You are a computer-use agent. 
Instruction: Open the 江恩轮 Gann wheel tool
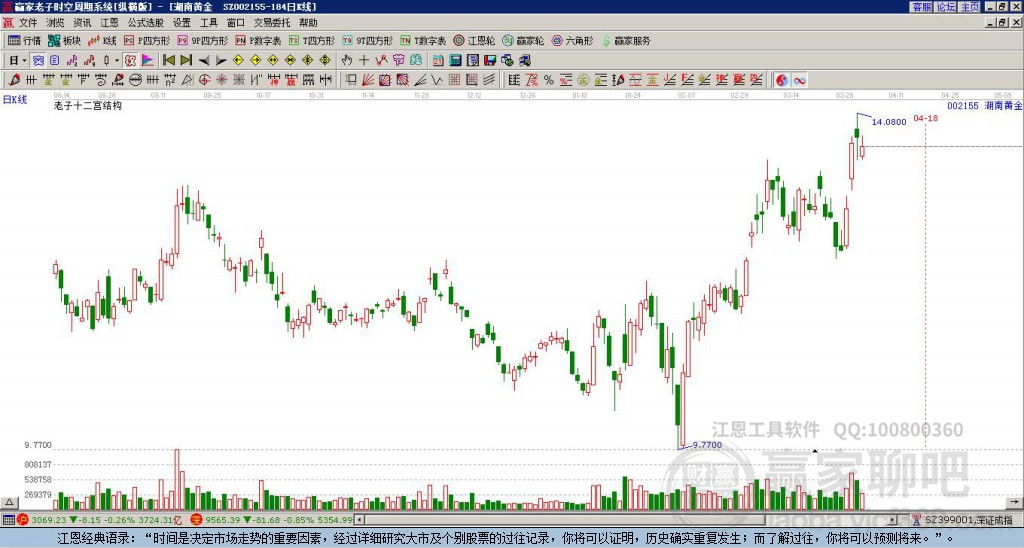point(474,40)
